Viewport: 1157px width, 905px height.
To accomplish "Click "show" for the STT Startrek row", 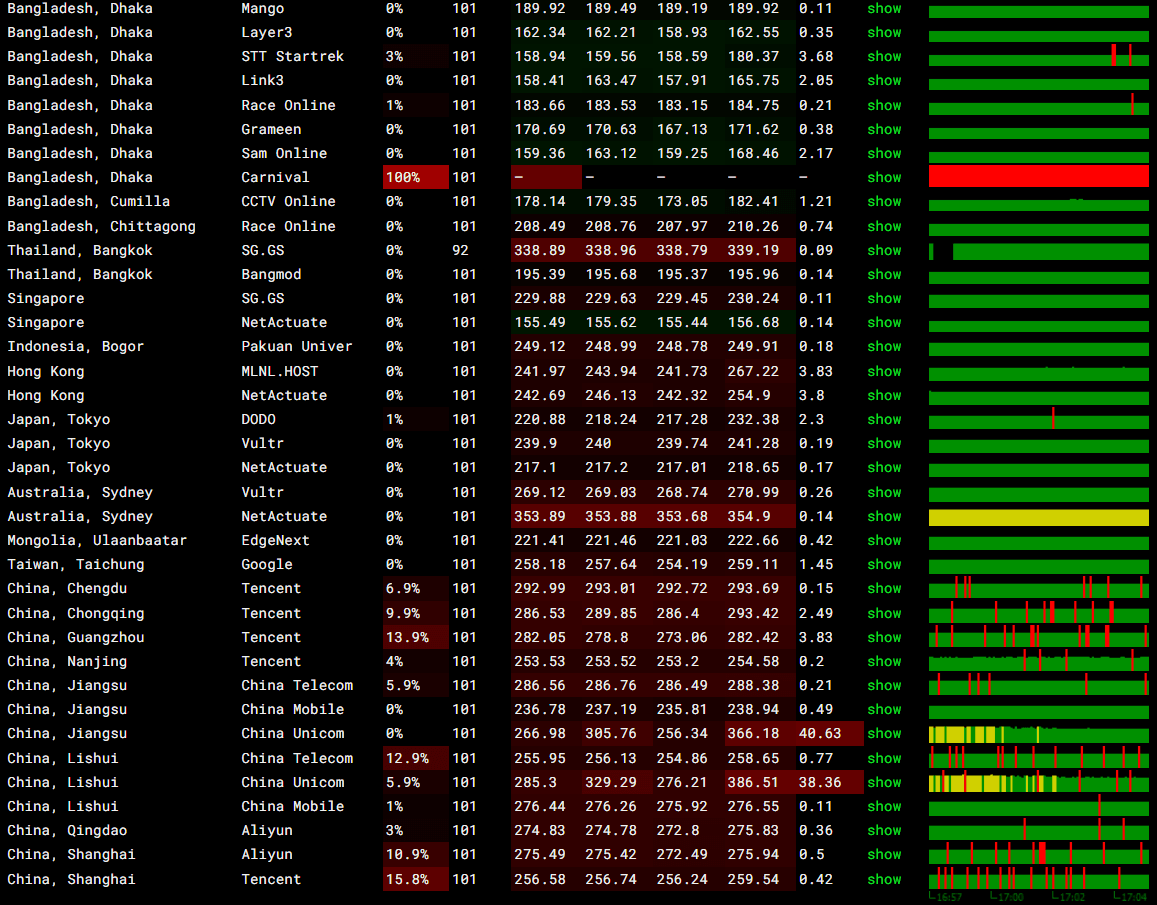I will 884,57.
